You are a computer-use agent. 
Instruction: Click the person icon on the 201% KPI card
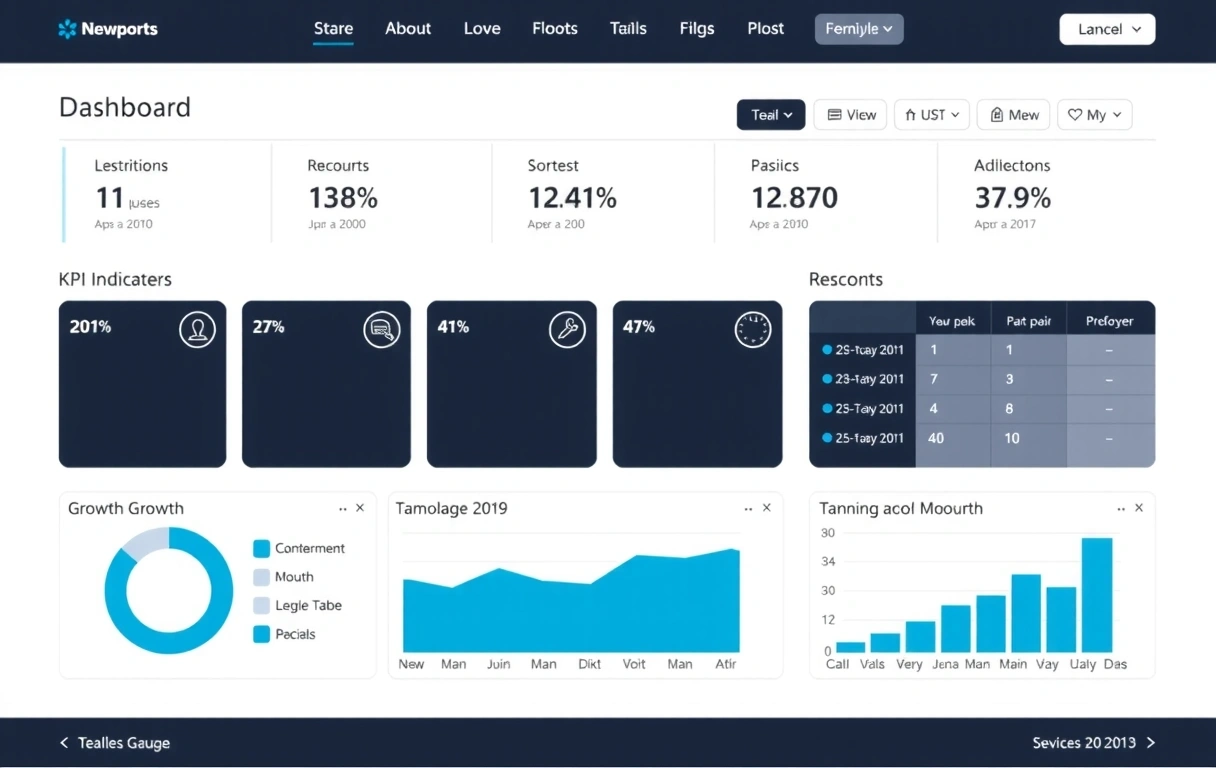(x=198, y=329)
